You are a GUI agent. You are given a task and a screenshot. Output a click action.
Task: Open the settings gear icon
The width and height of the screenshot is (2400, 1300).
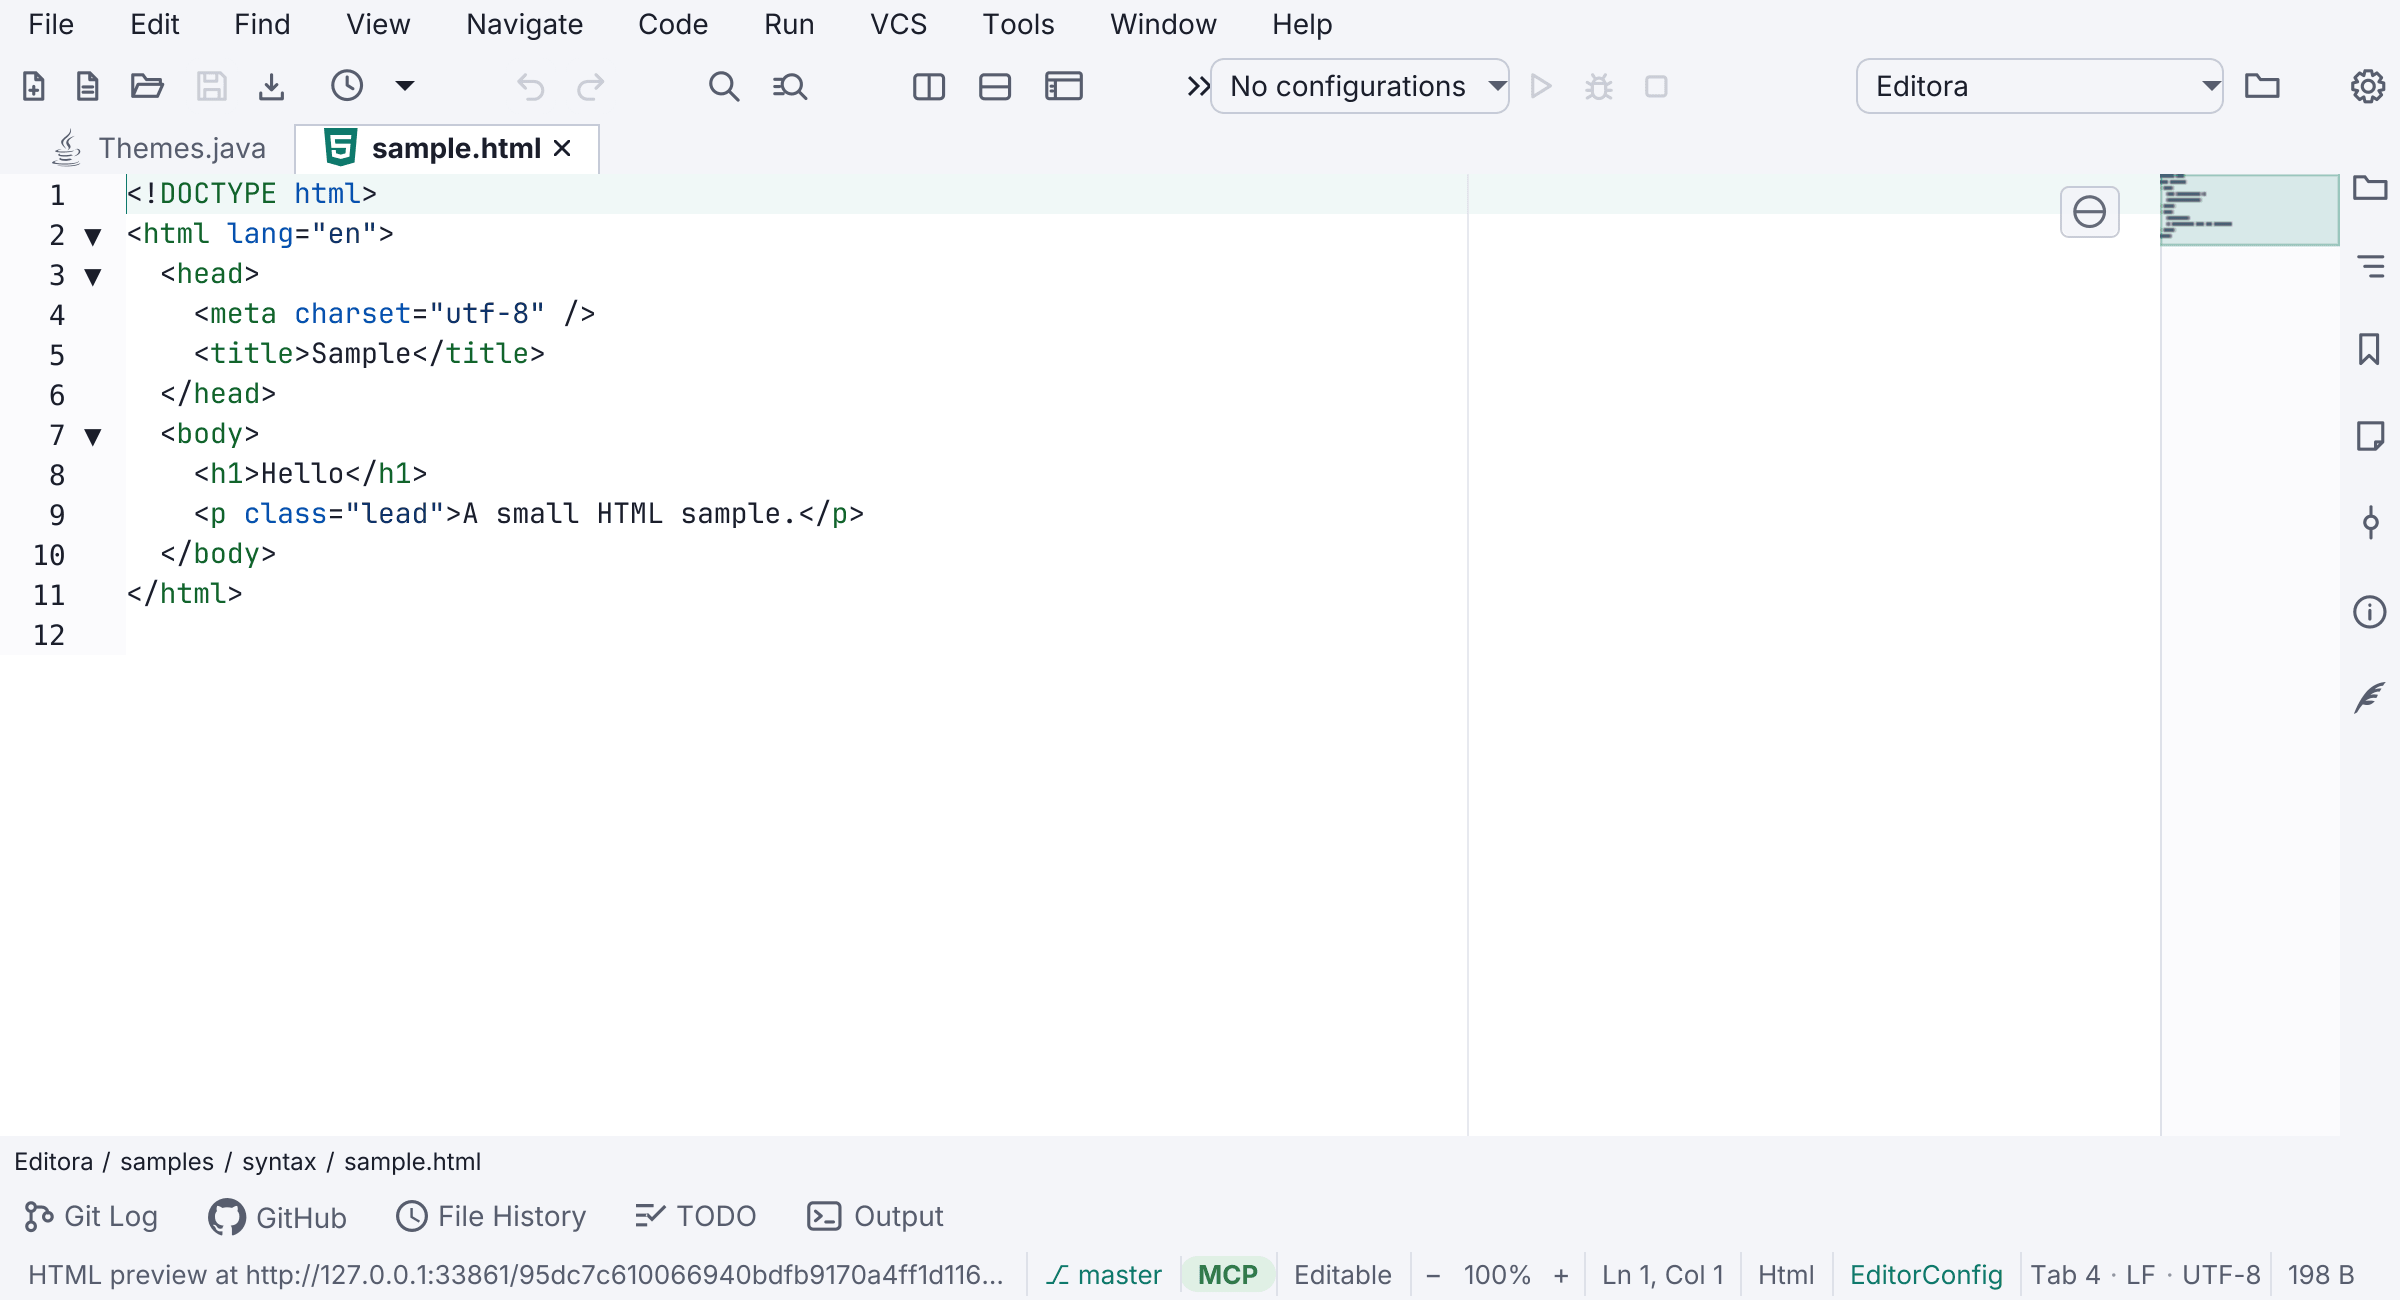point(2367,87)
